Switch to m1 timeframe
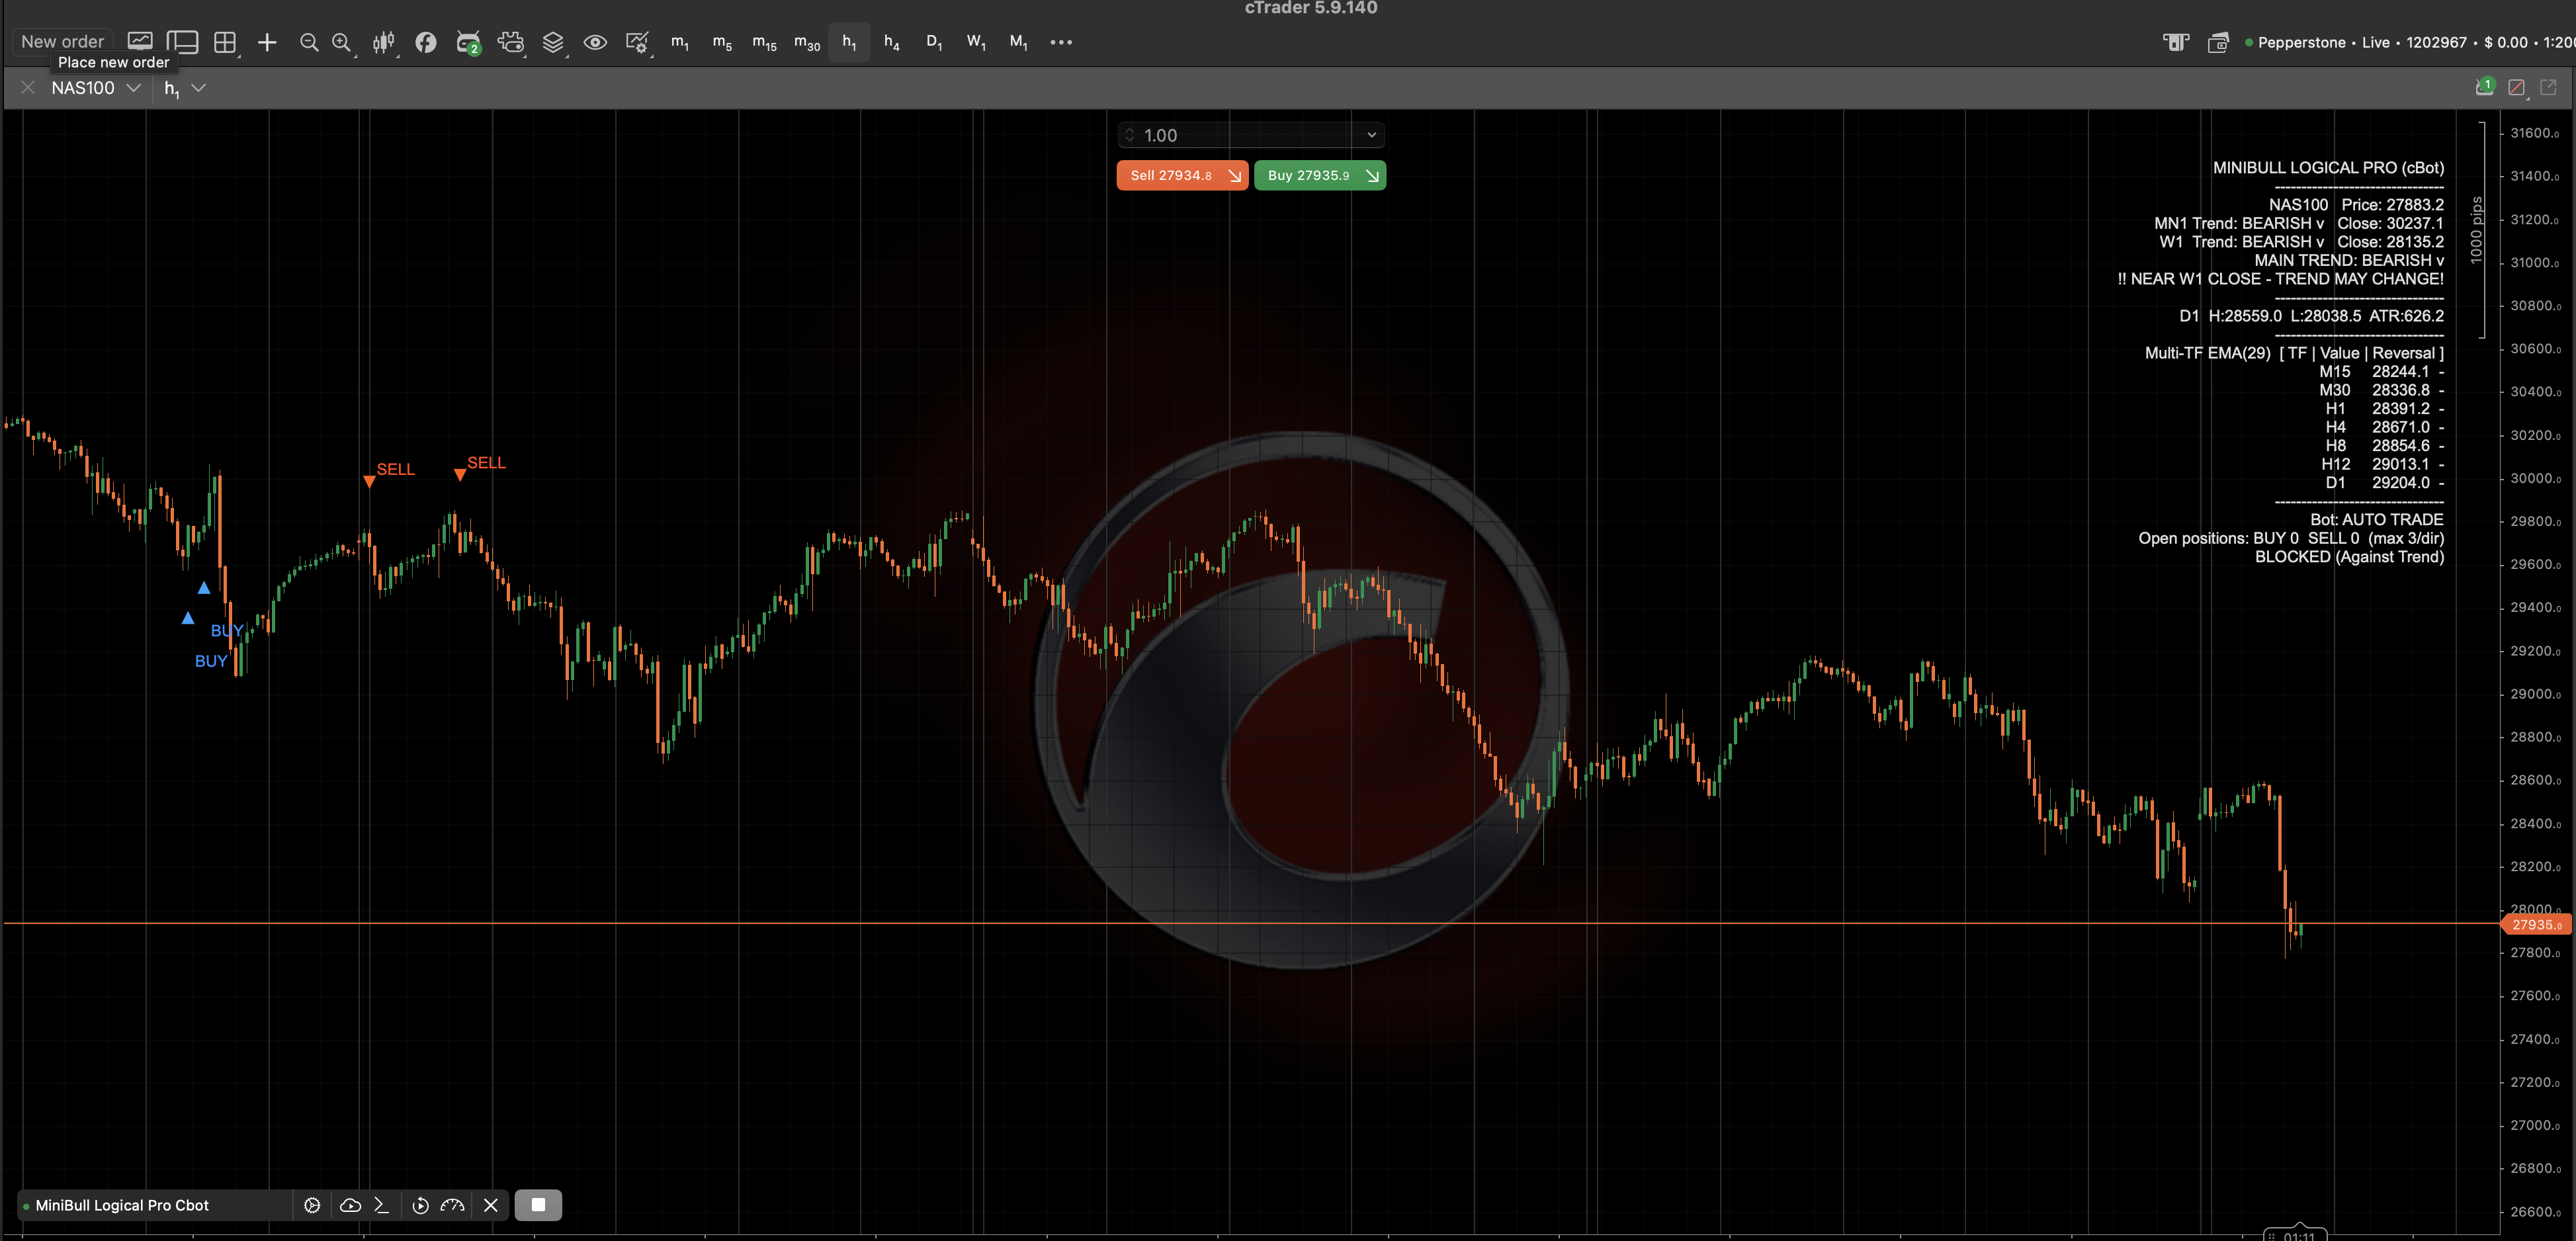This screenshot has height=1241, width=2576. click(680, 42)
